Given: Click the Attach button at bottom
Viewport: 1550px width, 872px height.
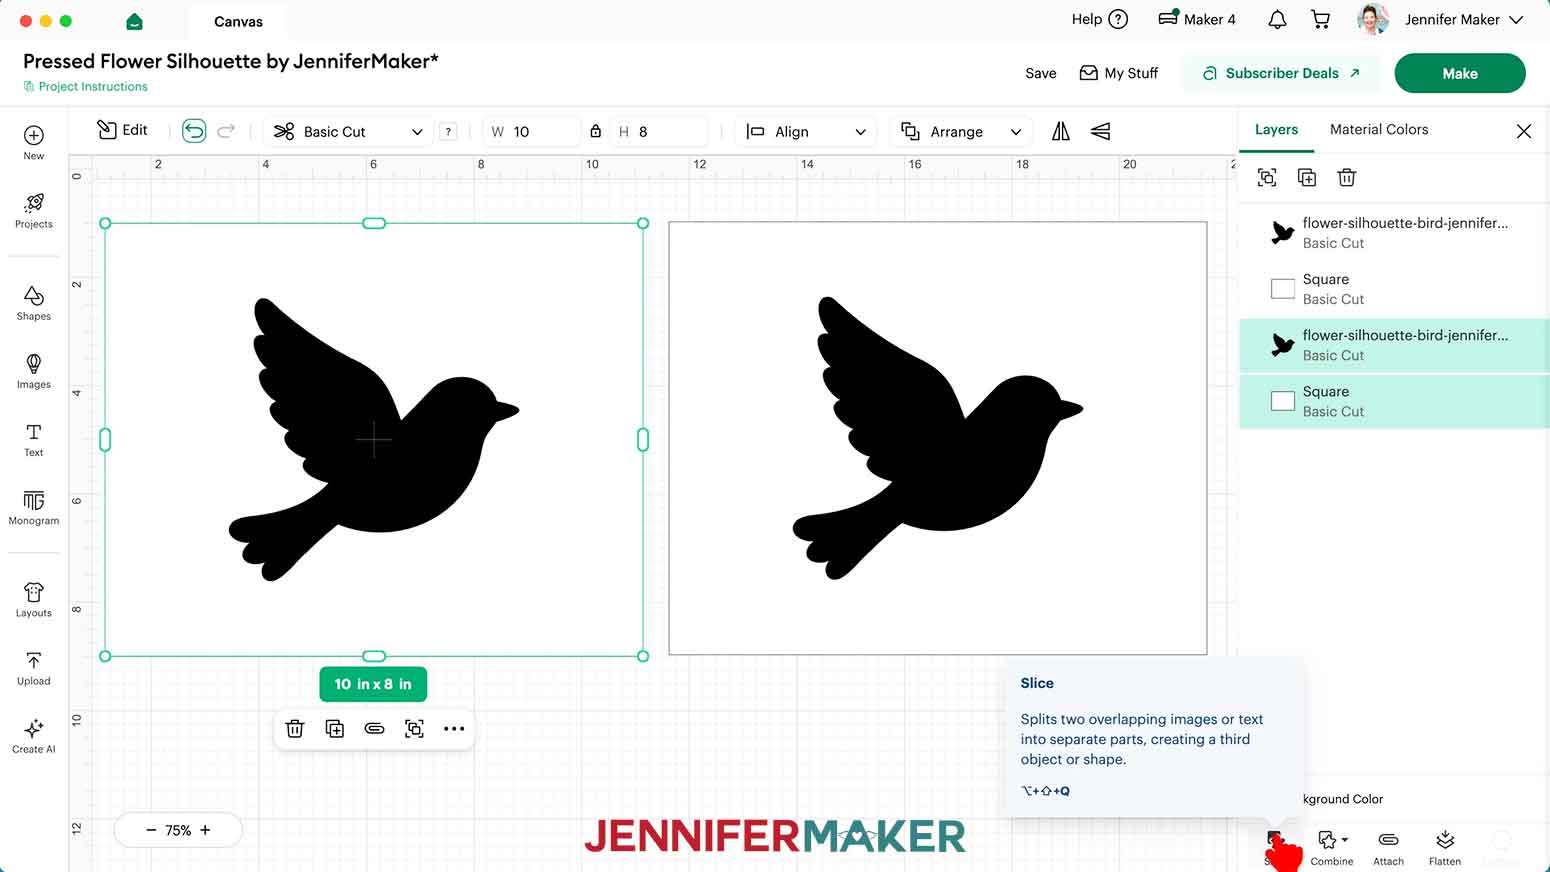Looking at the screenshot, I should tap(1388, 847).
